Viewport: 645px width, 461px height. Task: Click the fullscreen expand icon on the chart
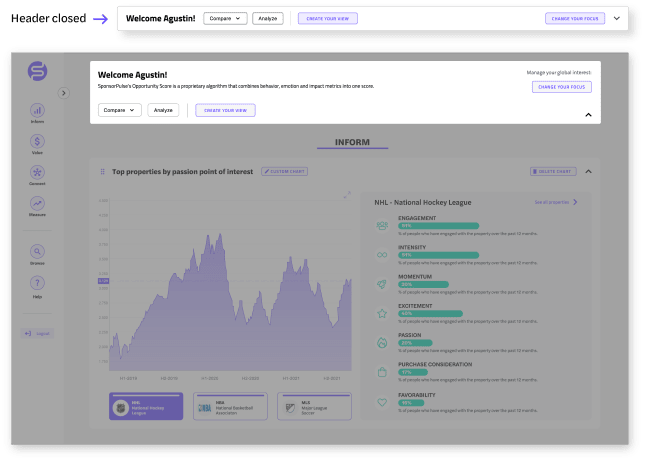347,194
